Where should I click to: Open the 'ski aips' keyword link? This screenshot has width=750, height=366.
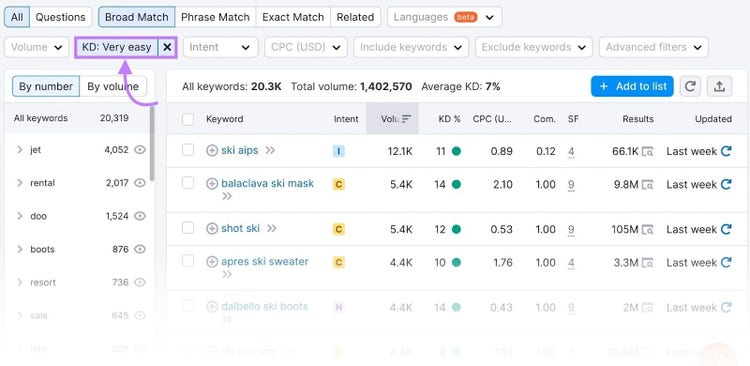pyautogui.click(x=240, y=150)
